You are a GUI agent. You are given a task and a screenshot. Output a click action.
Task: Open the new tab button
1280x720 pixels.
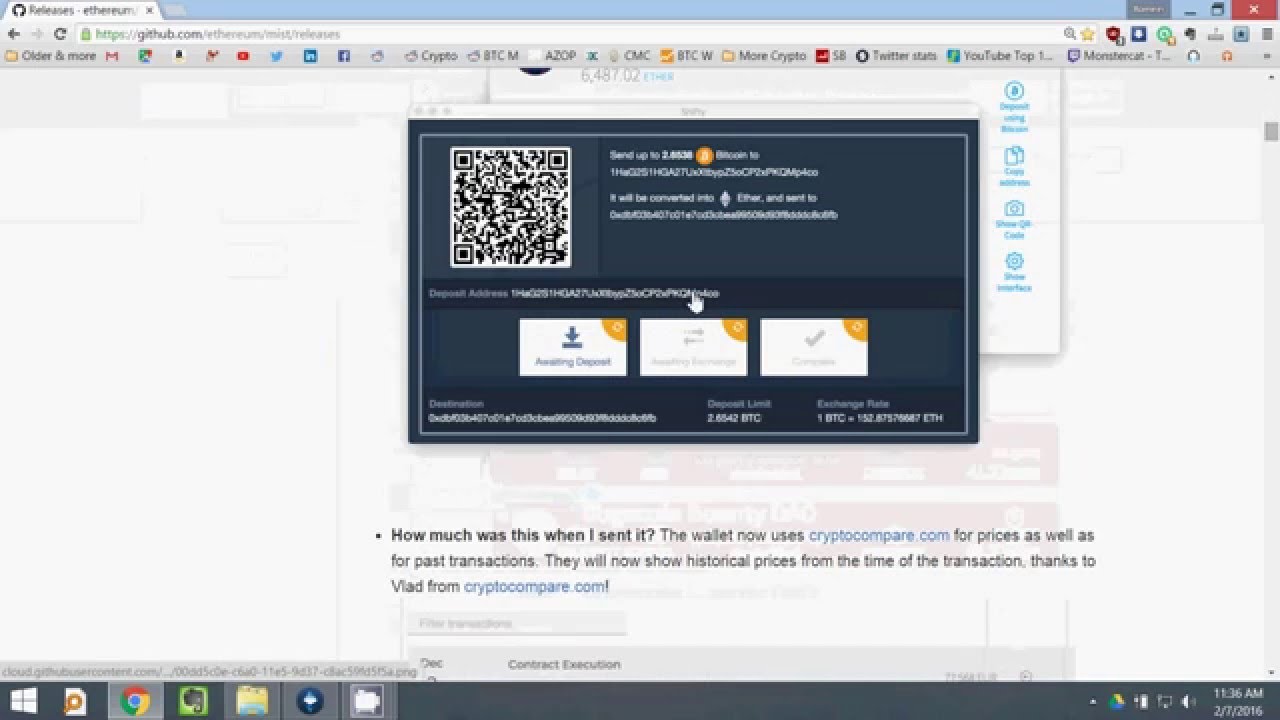pos(175,10)
